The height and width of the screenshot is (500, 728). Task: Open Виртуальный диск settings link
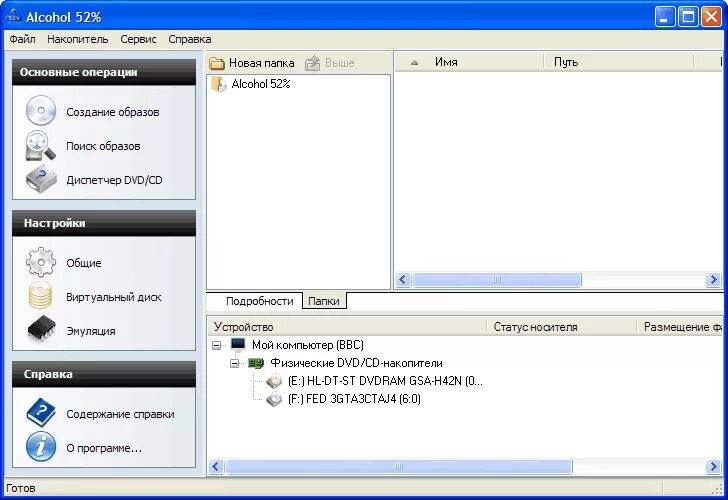[x=114, y=297]
